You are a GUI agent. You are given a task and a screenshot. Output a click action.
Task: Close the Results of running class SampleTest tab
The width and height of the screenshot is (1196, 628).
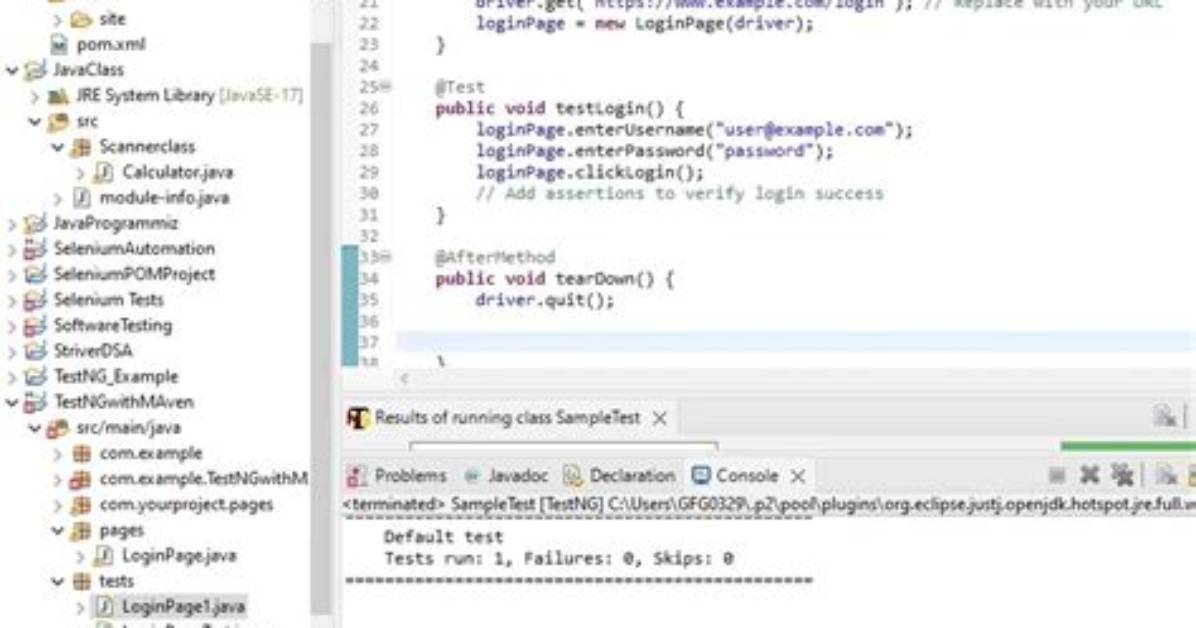pos(660,418)
